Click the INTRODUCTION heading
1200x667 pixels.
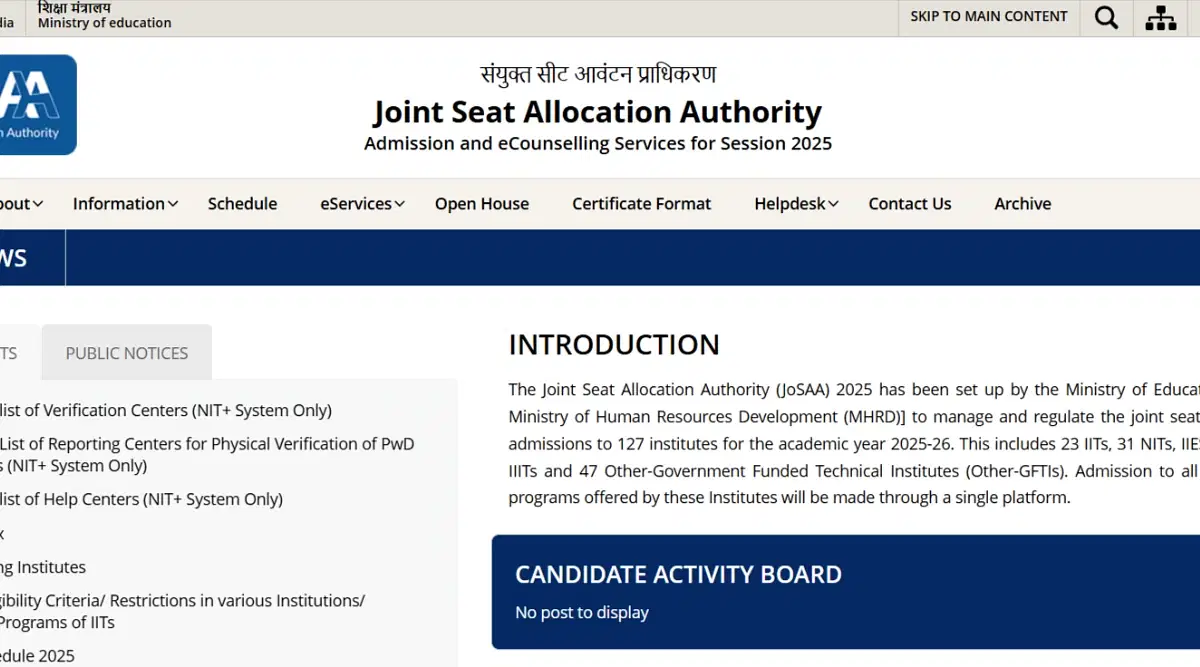614,345
